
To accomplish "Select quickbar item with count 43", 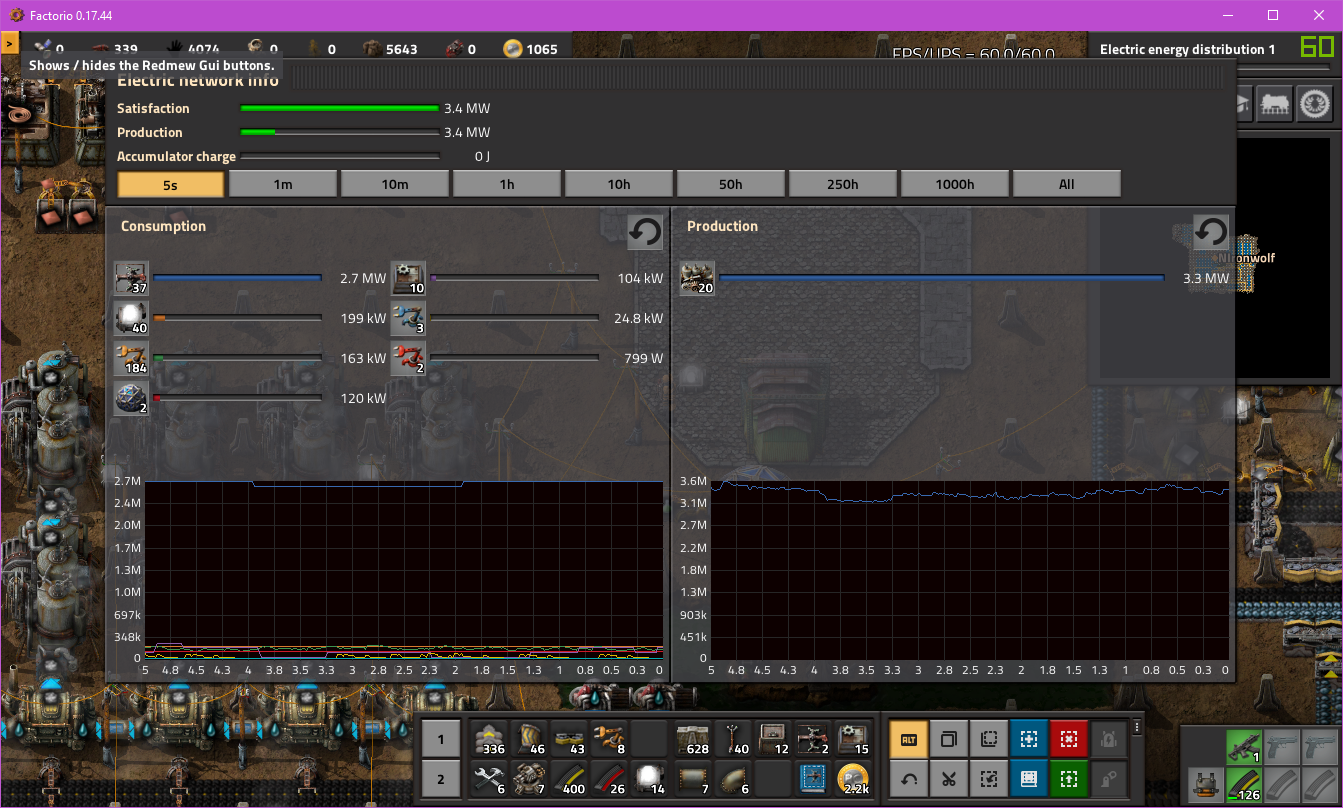I will point(570,739).
